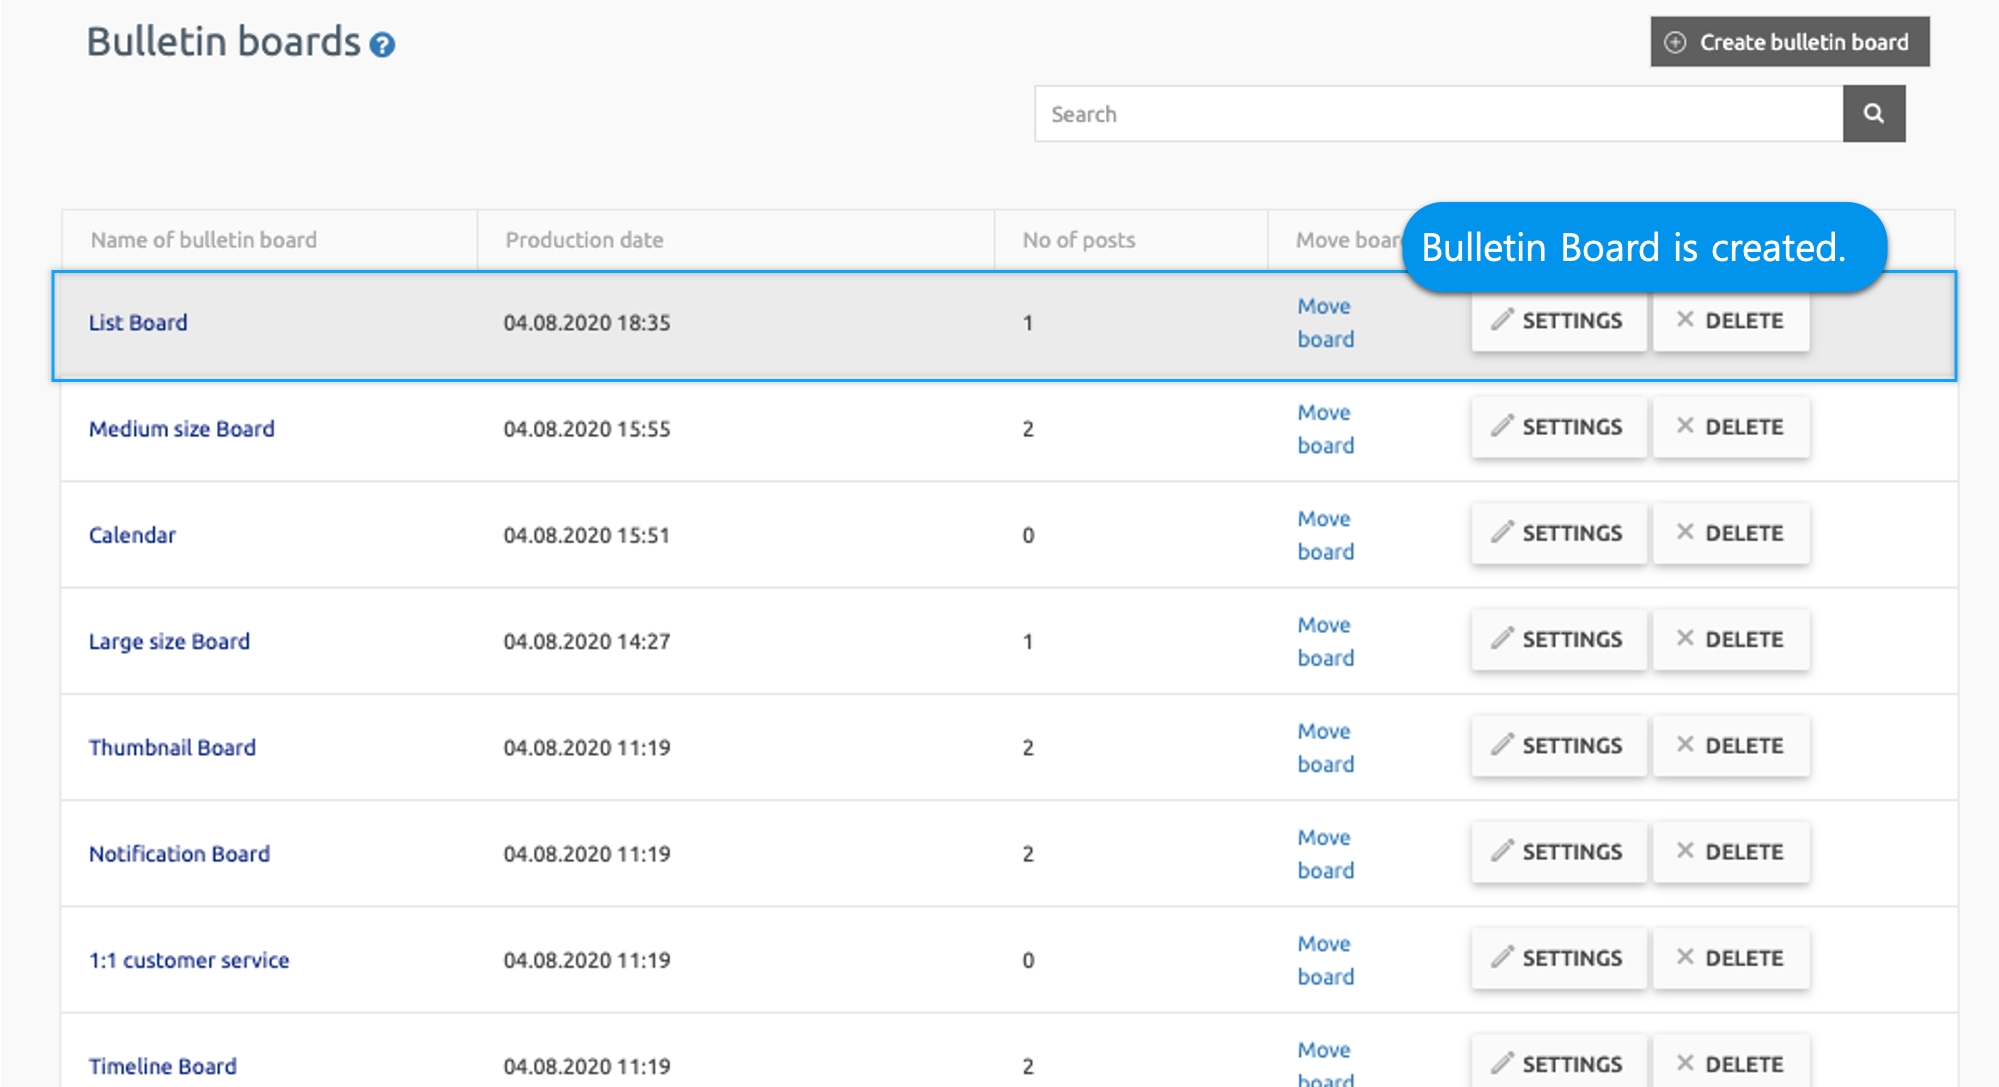Open Settings for Thumbnail Board
Image resolution: width=1999 pixels, height=1087 pixels.
point(1558,745)
